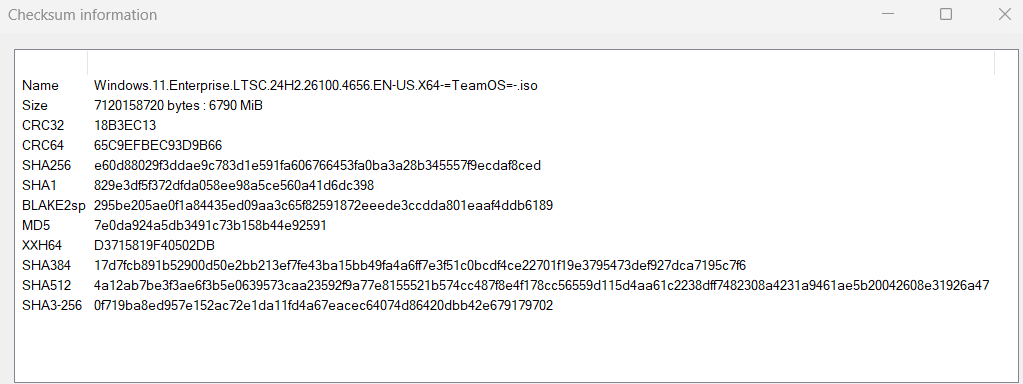1023x384 pixels.
Task: Click the MD5 label in the left column
Action: (35, 226)
